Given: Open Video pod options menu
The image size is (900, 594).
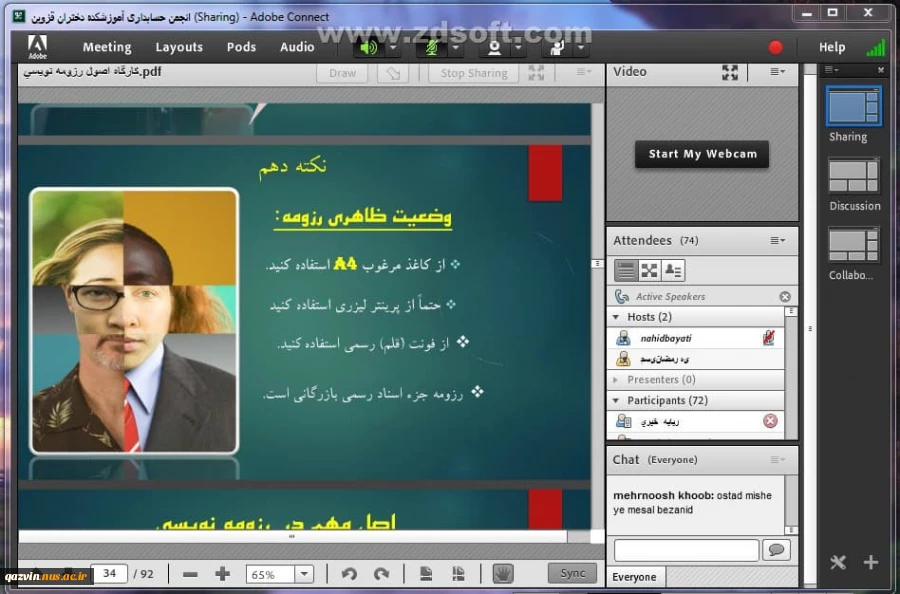Looking at the screenshot, I should click(x=778, y=72).
